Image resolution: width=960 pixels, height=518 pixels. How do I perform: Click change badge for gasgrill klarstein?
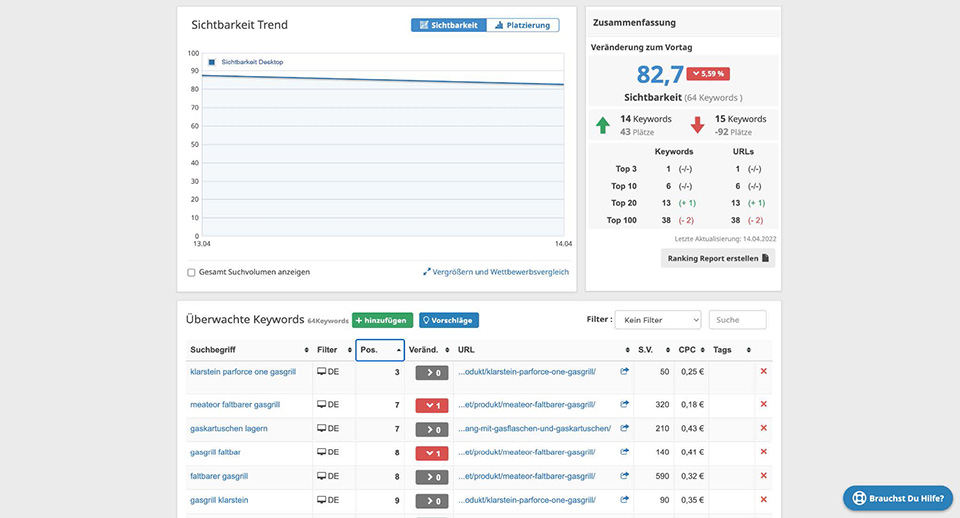click(432, 501)
